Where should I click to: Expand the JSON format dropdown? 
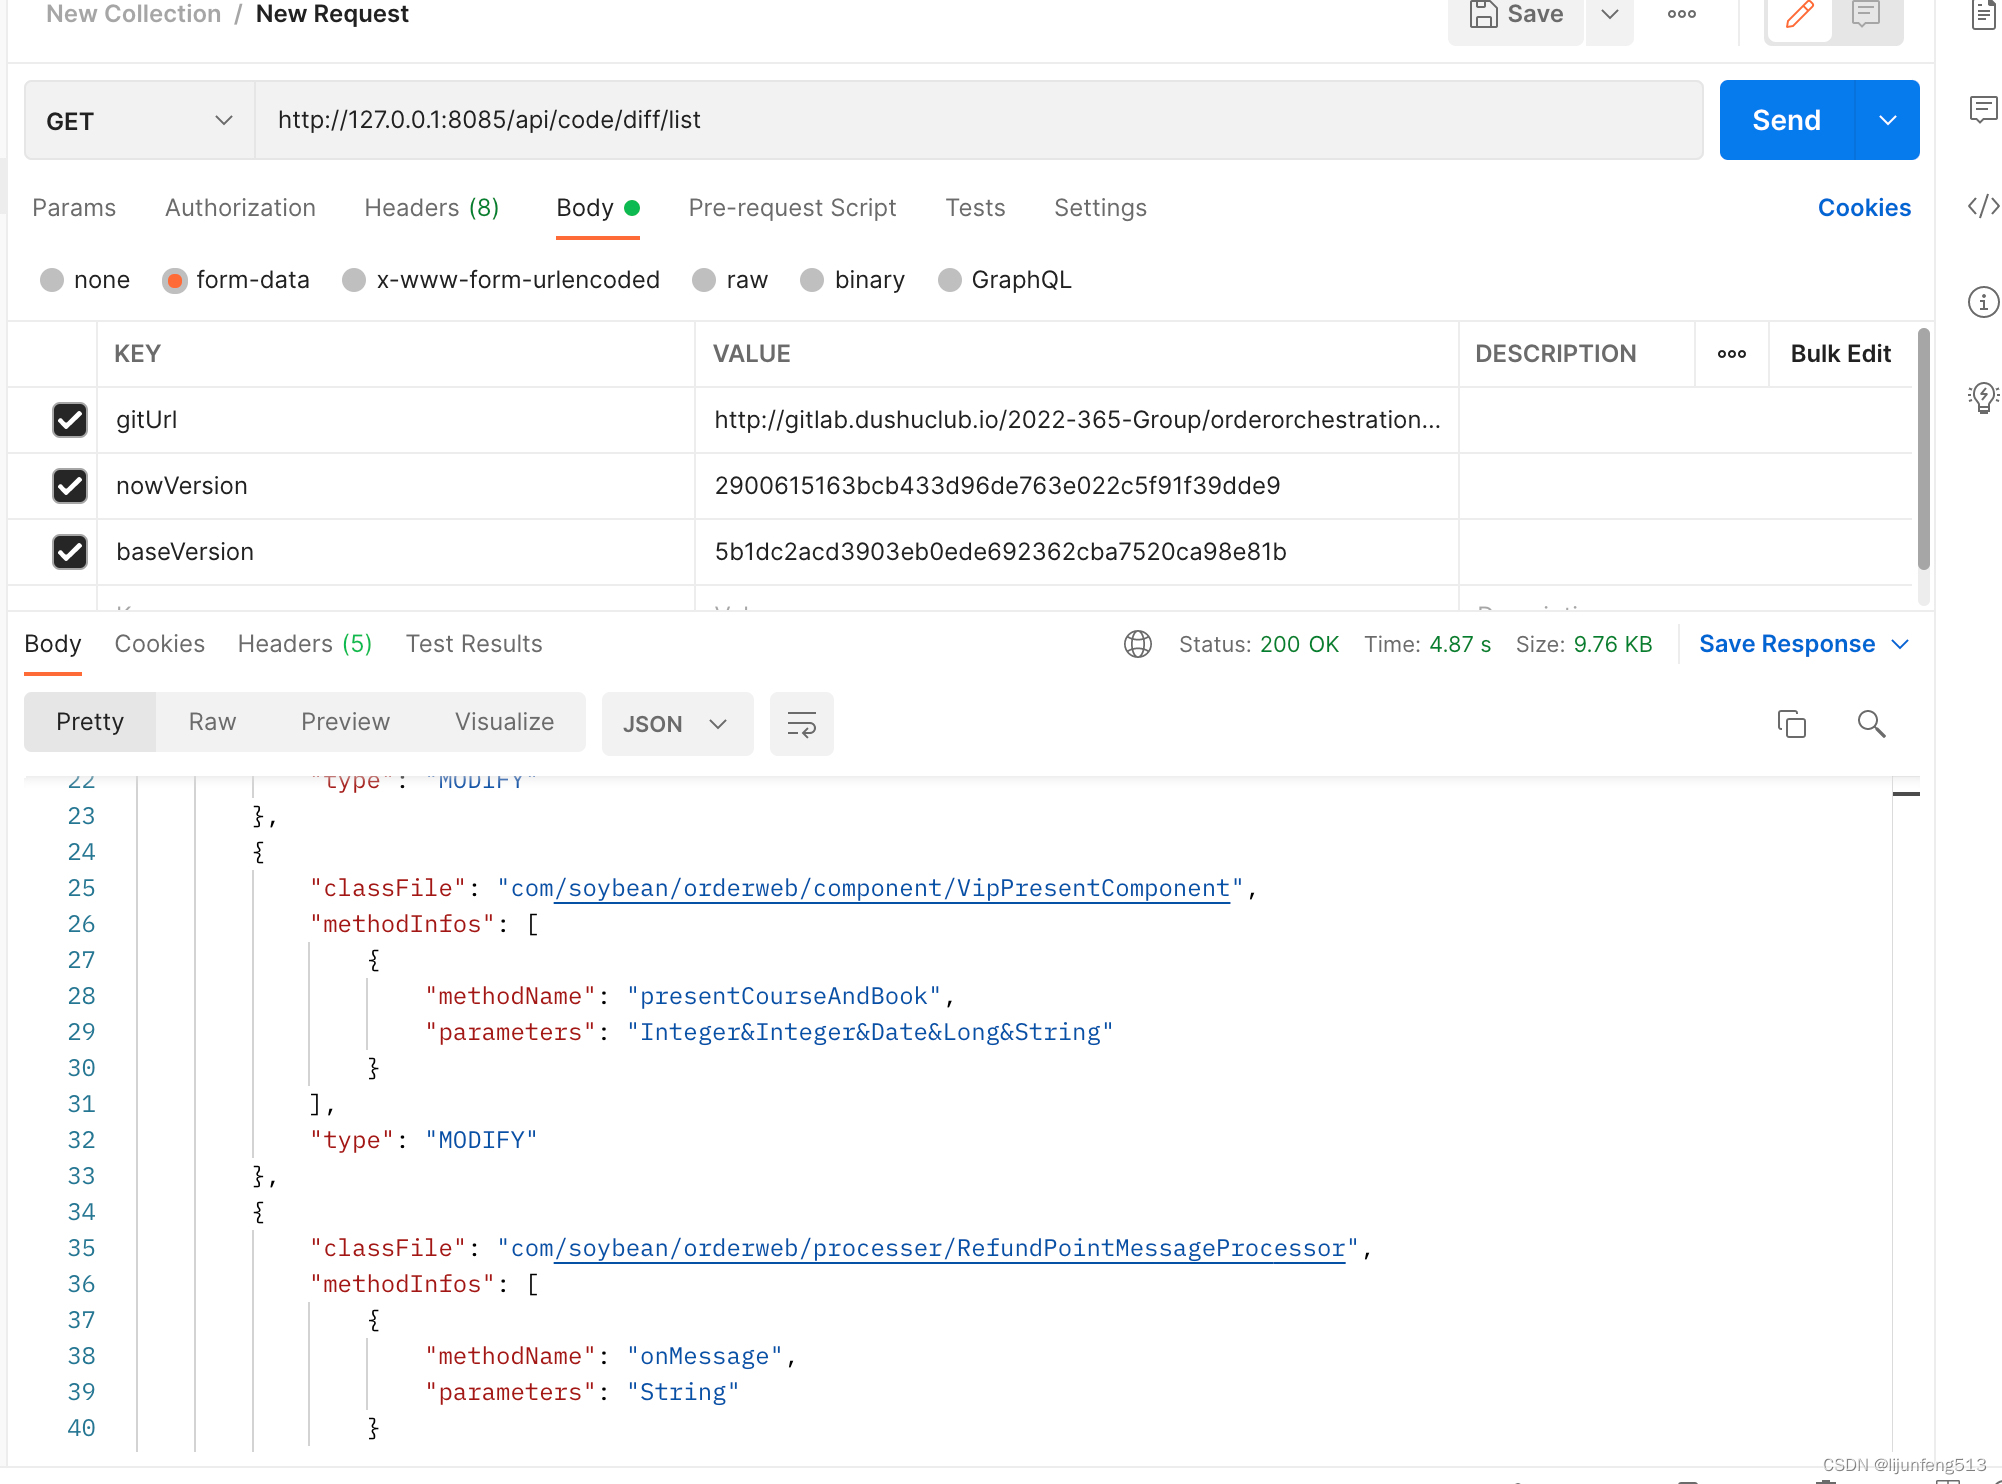click(x=676, y=724)
